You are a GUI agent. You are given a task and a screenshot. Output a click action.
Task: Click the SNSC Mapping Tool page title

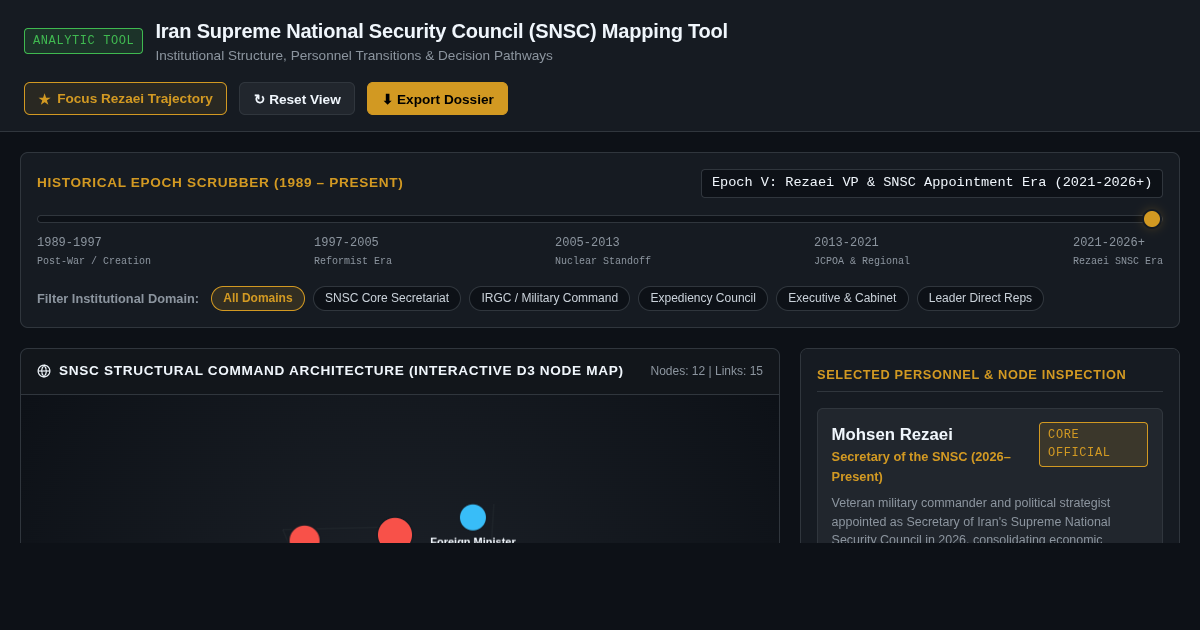(x=441, y=31)
